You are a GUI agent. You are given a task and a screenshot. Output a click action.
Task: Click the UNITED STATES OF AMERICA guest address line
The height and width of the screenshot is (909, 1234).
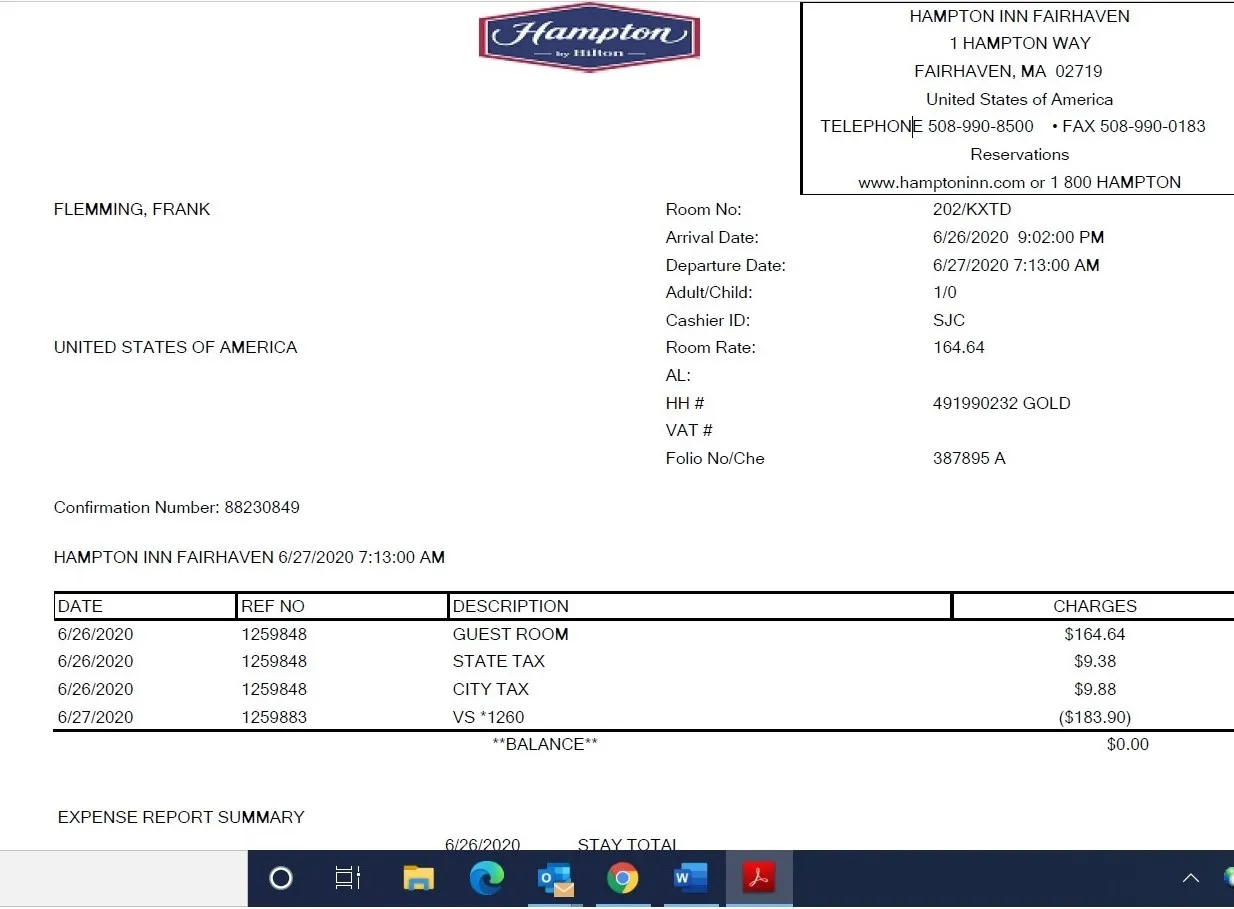(x=175, y=347)
